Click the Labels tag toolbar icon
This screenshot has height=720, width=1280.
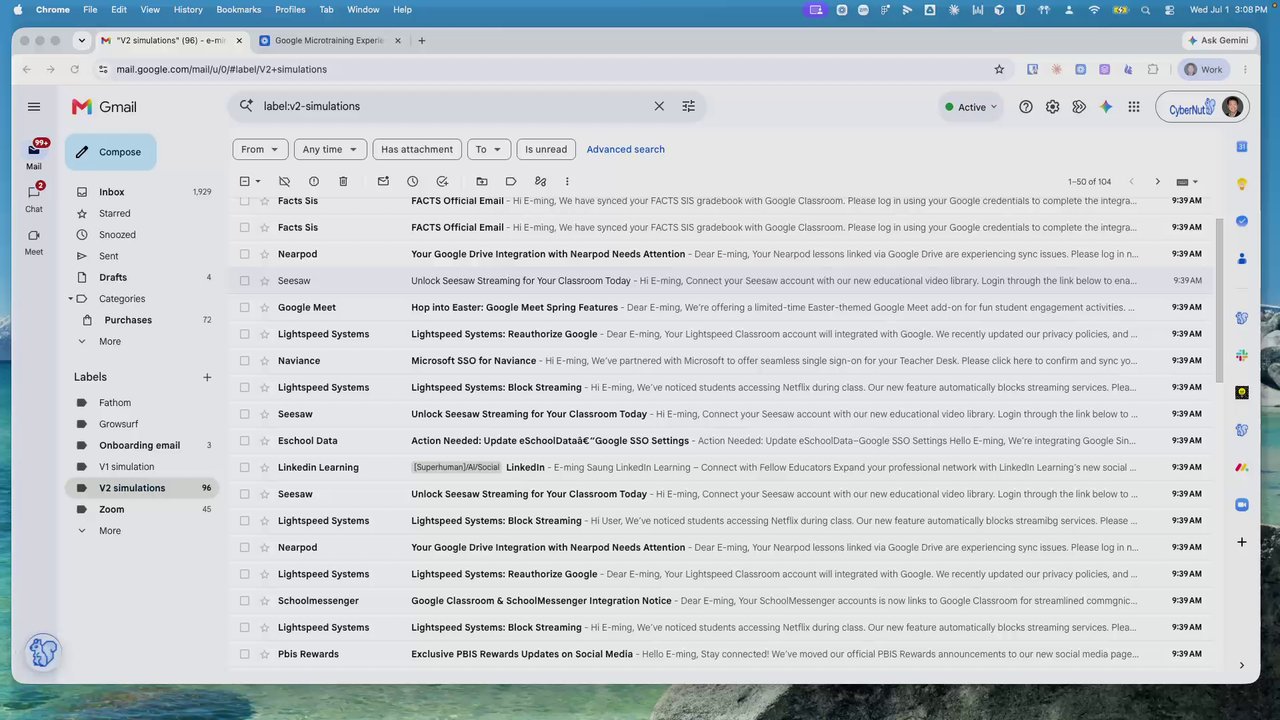coord(511,181)
